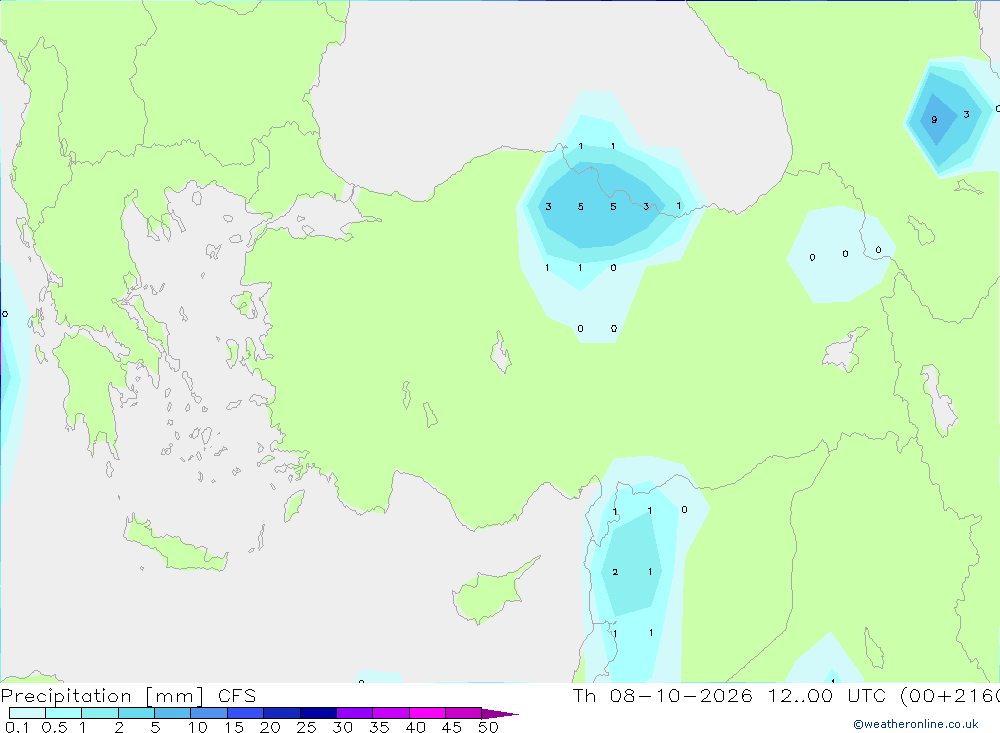This screenshot has height=733, width=1000.
Task: Click the '12..00 UTC' time label
Action: point(827,695)
